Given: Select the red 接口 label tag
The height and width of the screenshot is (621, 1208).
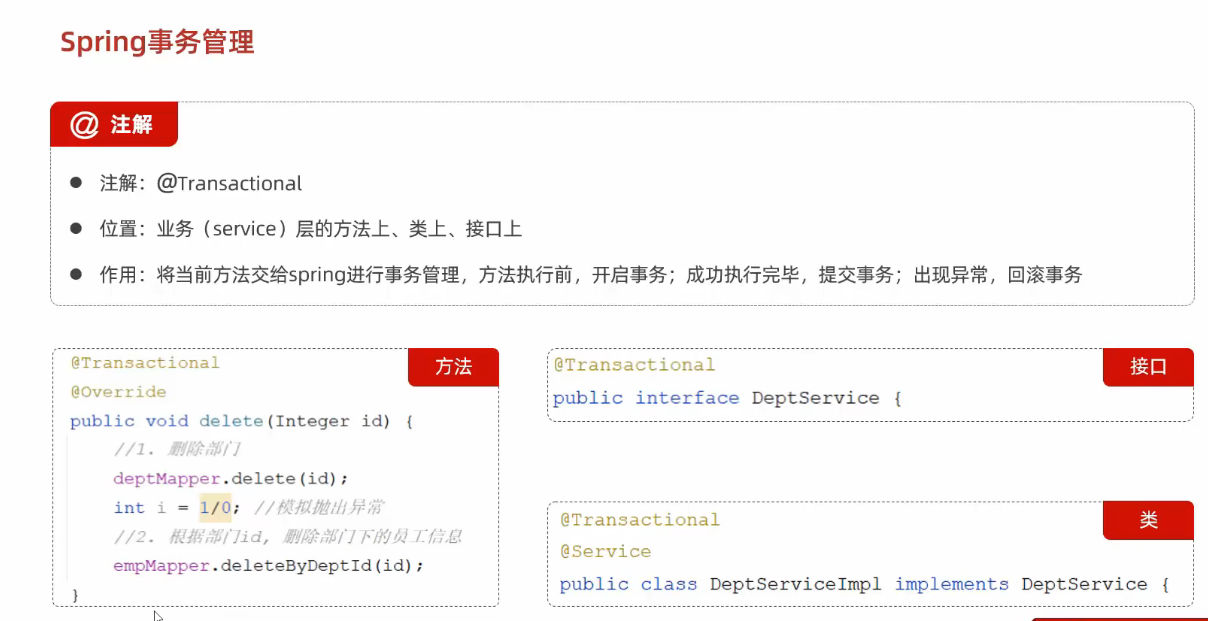Looking at the screenshot, I should coord(1148,367).
